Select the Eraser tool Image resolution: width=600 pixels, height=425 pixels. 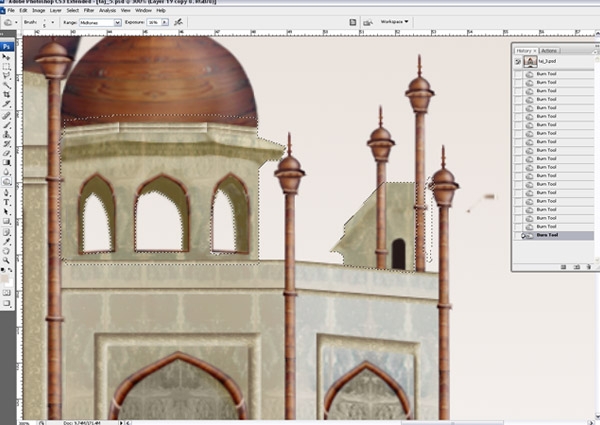(x=6, y=153)
